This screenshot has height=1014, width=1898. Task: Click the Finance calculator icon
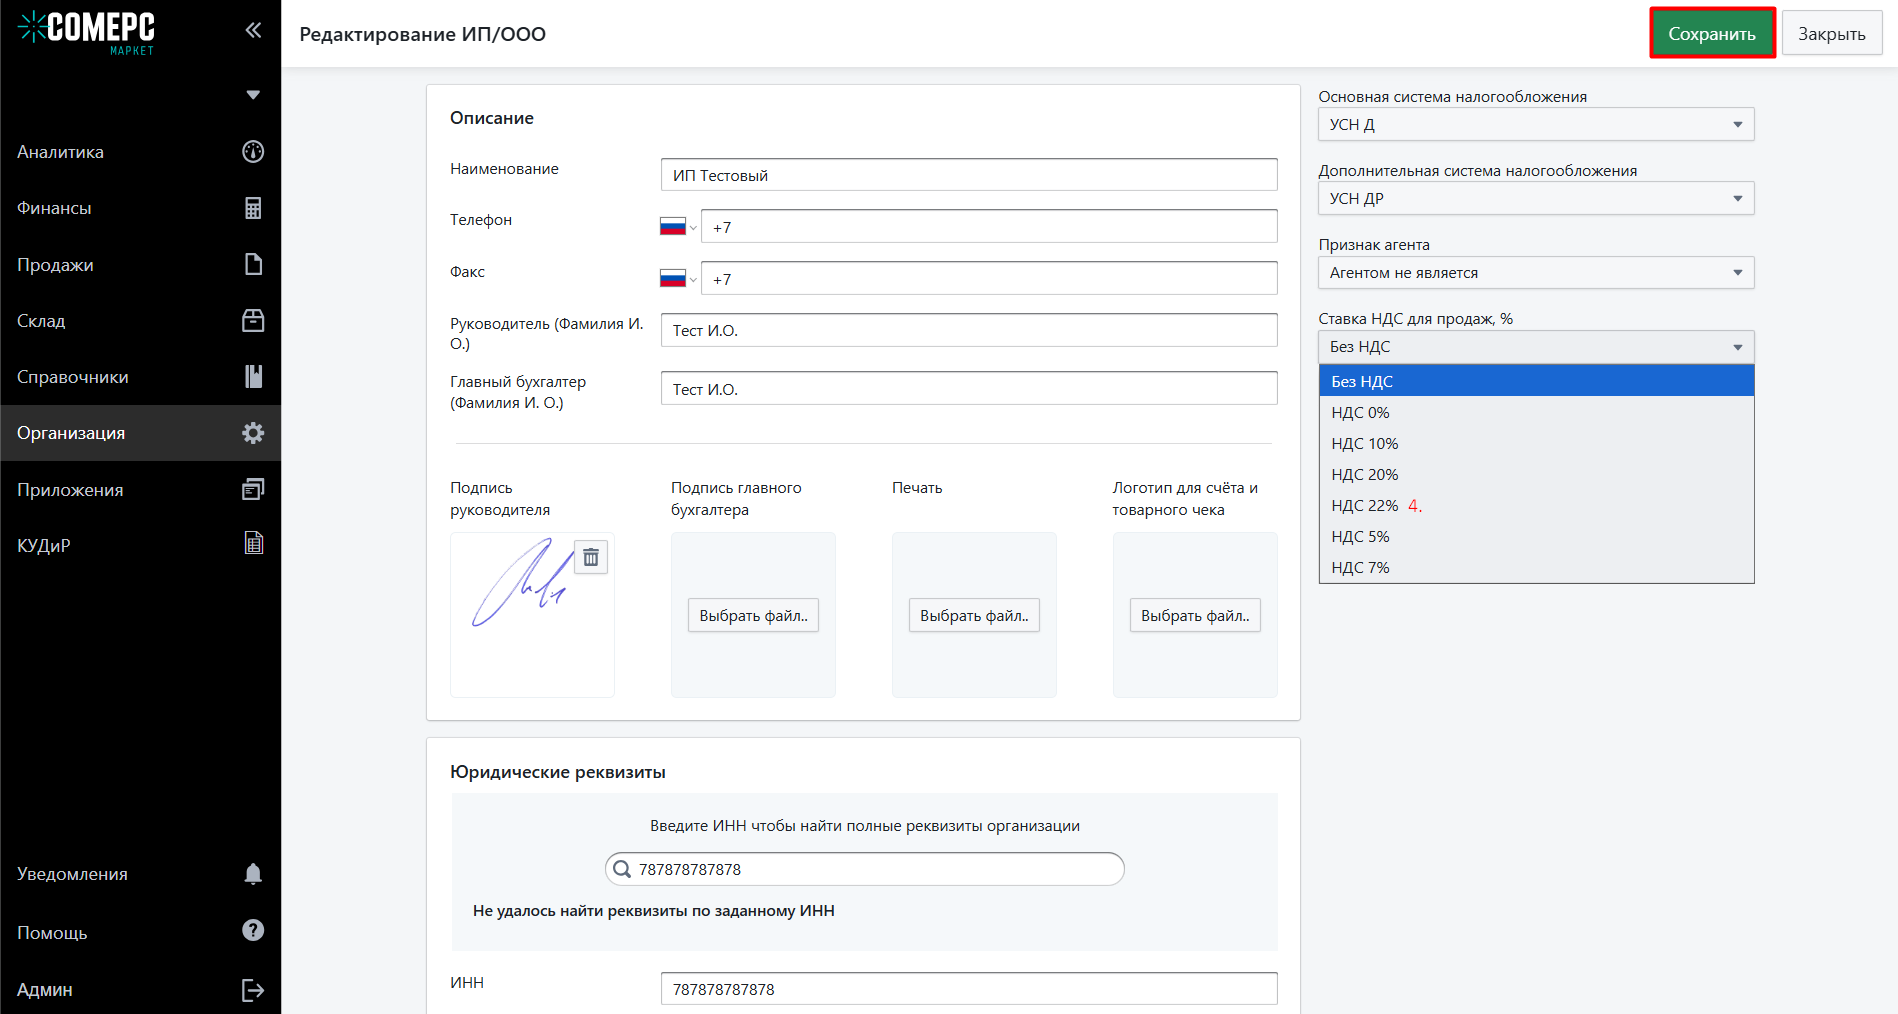253,208
